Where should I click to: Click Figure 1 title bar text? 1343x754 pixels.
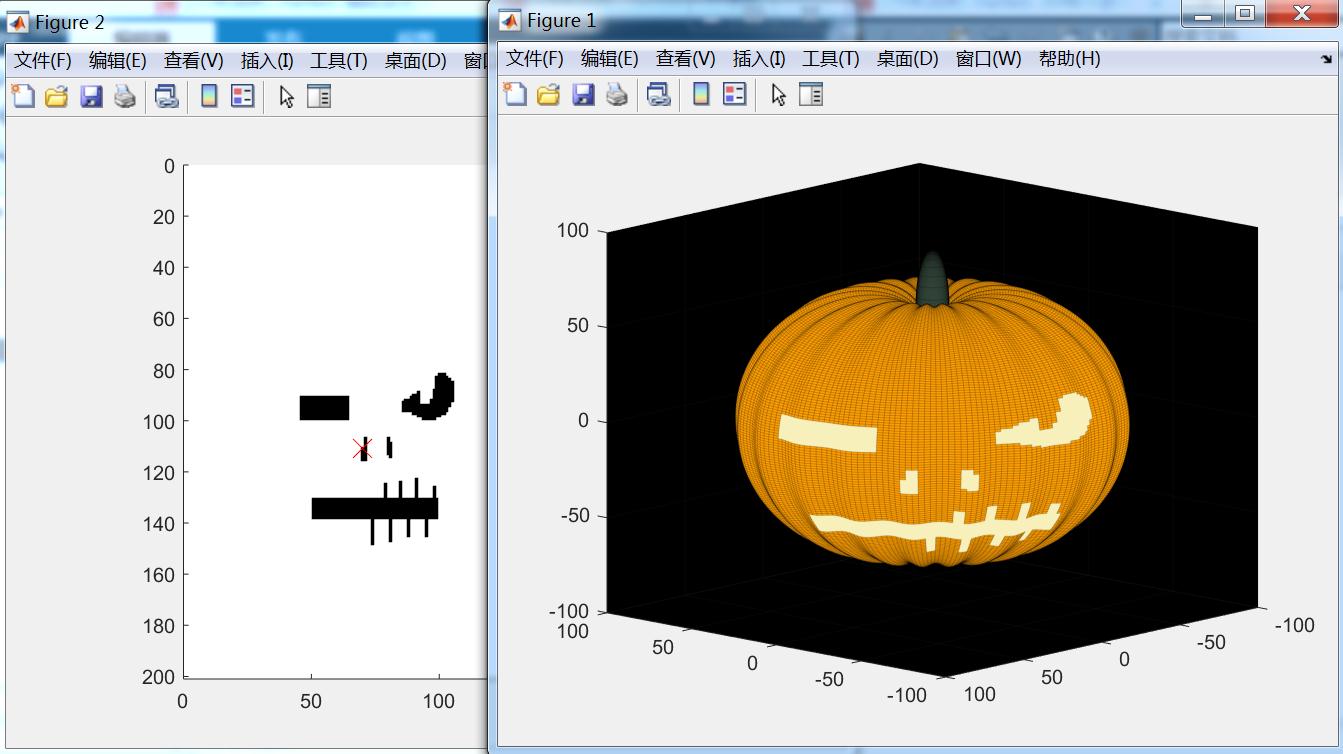(x=561, y=20)
